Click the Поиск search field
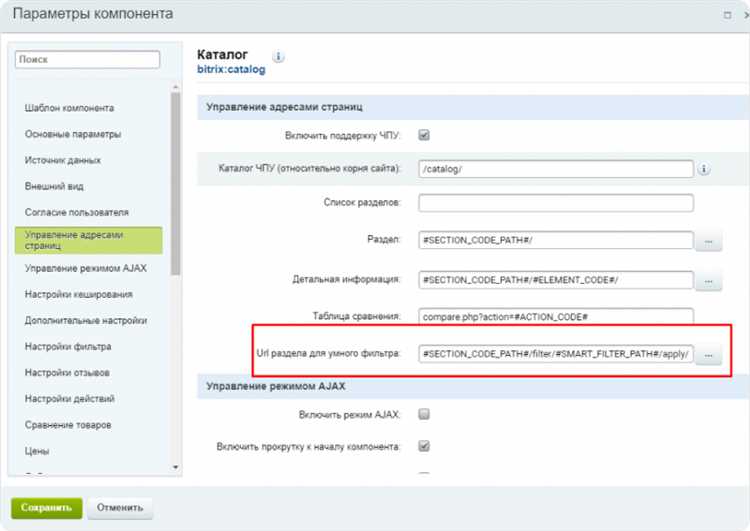 click(87, 60)
